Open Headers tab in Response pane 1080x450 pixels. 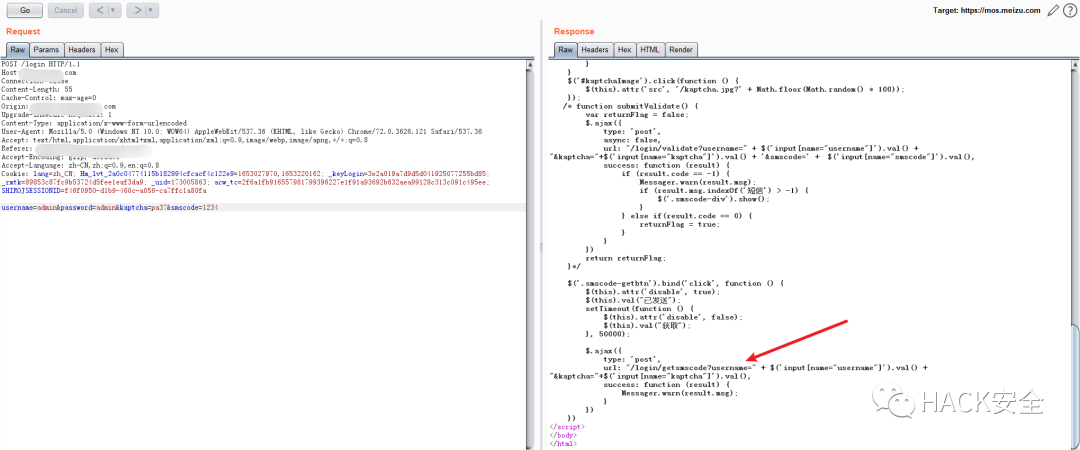click(594, 50)
